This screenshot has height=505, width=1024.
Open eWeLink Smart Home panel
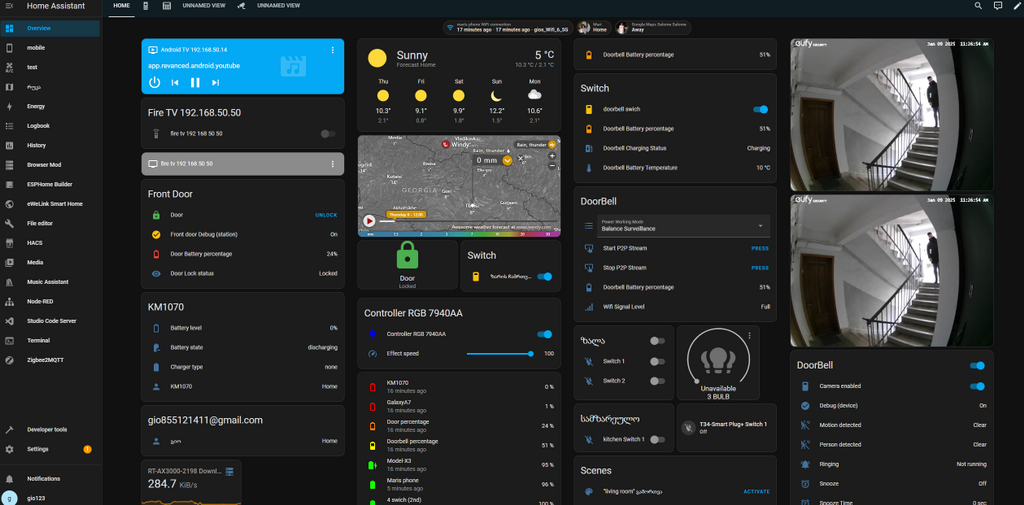50,204
